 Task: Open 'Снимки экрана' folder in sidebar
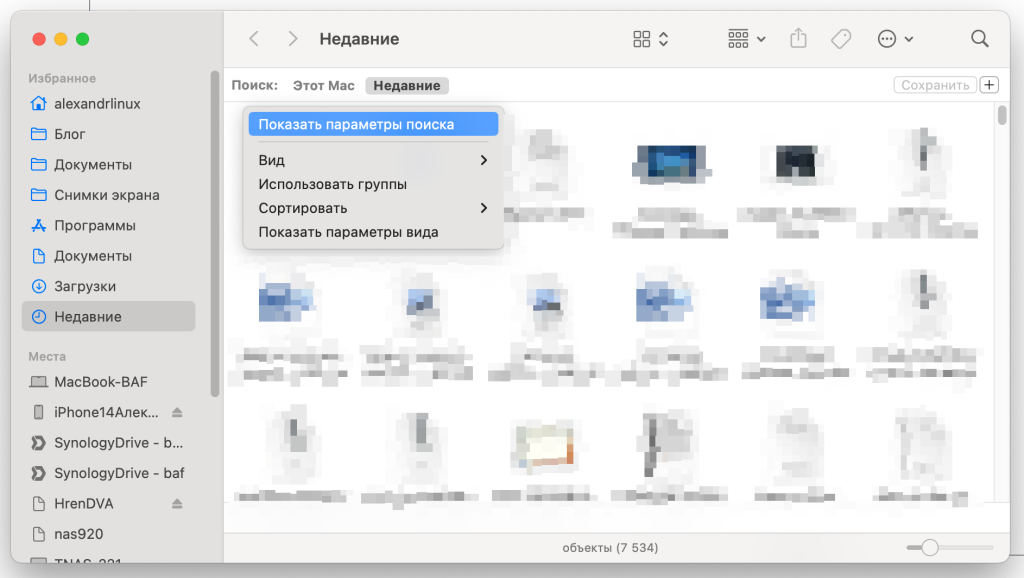[108, 195]
